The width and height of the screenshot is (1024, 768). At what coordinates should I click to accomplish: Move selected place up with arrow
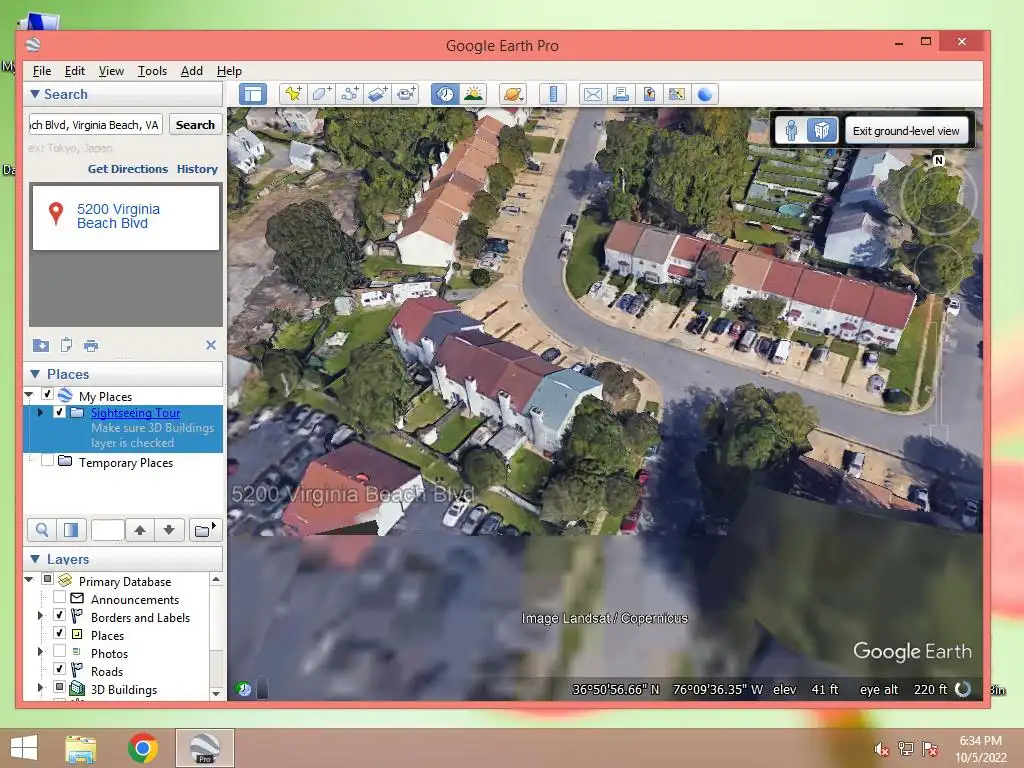coord(140,530)
